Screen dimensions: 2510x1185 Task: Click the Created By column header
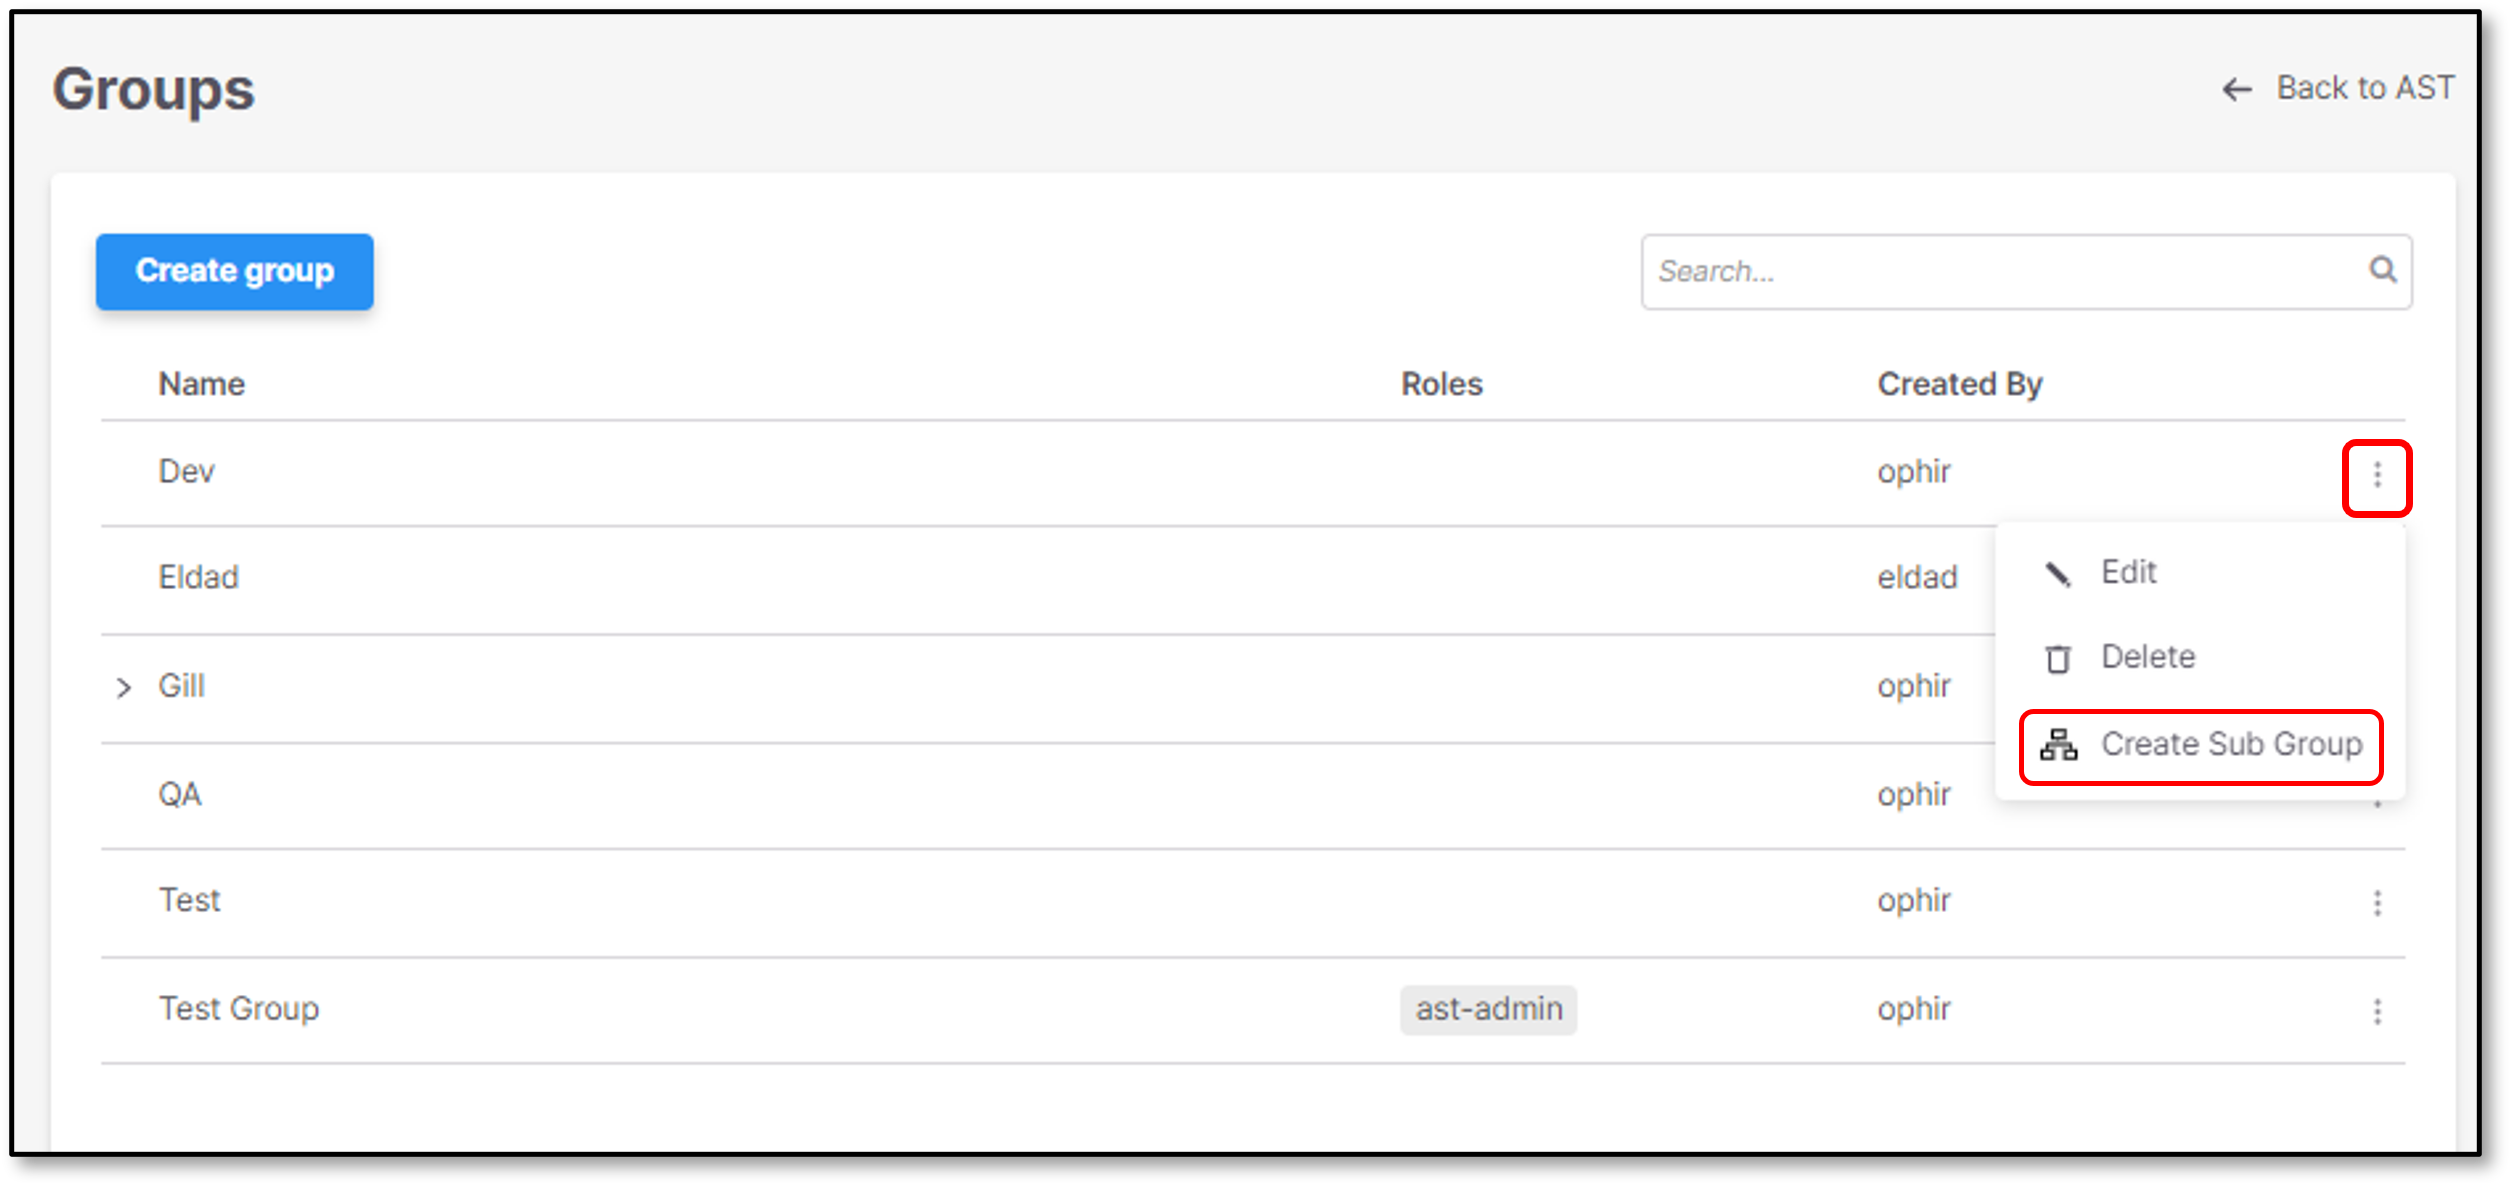tap(1960, 385)
